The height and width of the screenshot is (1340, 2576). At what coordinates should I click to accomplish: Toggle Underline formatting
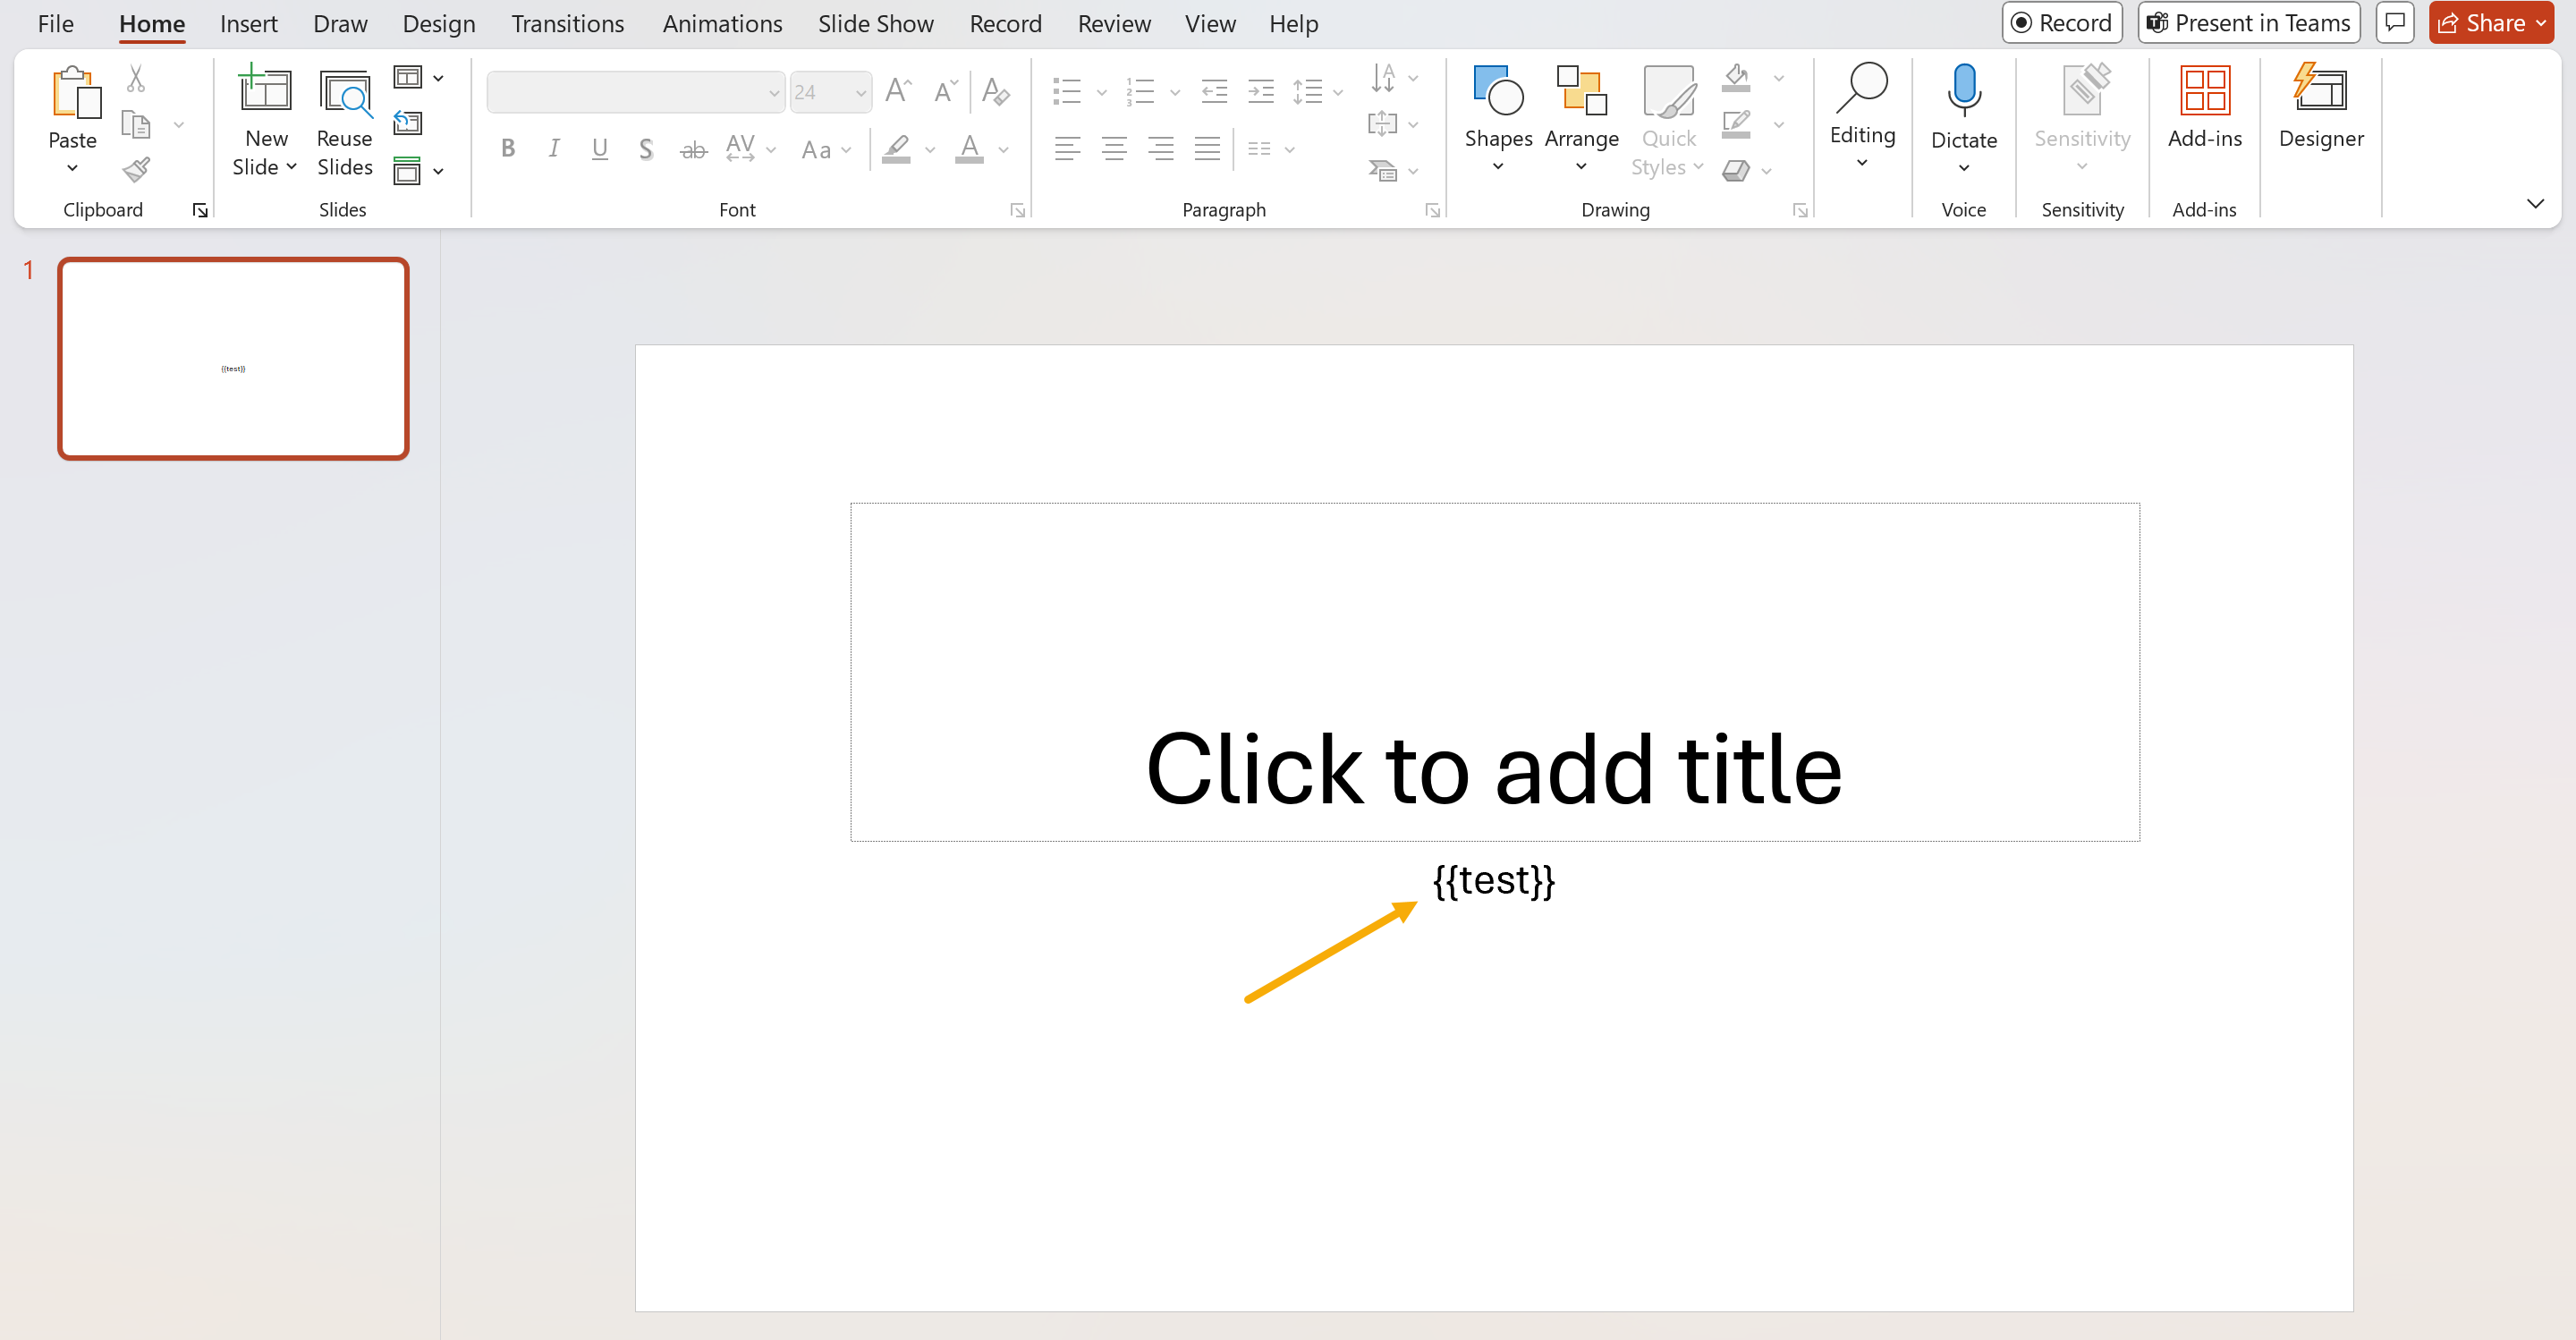[x=600, y=149]
